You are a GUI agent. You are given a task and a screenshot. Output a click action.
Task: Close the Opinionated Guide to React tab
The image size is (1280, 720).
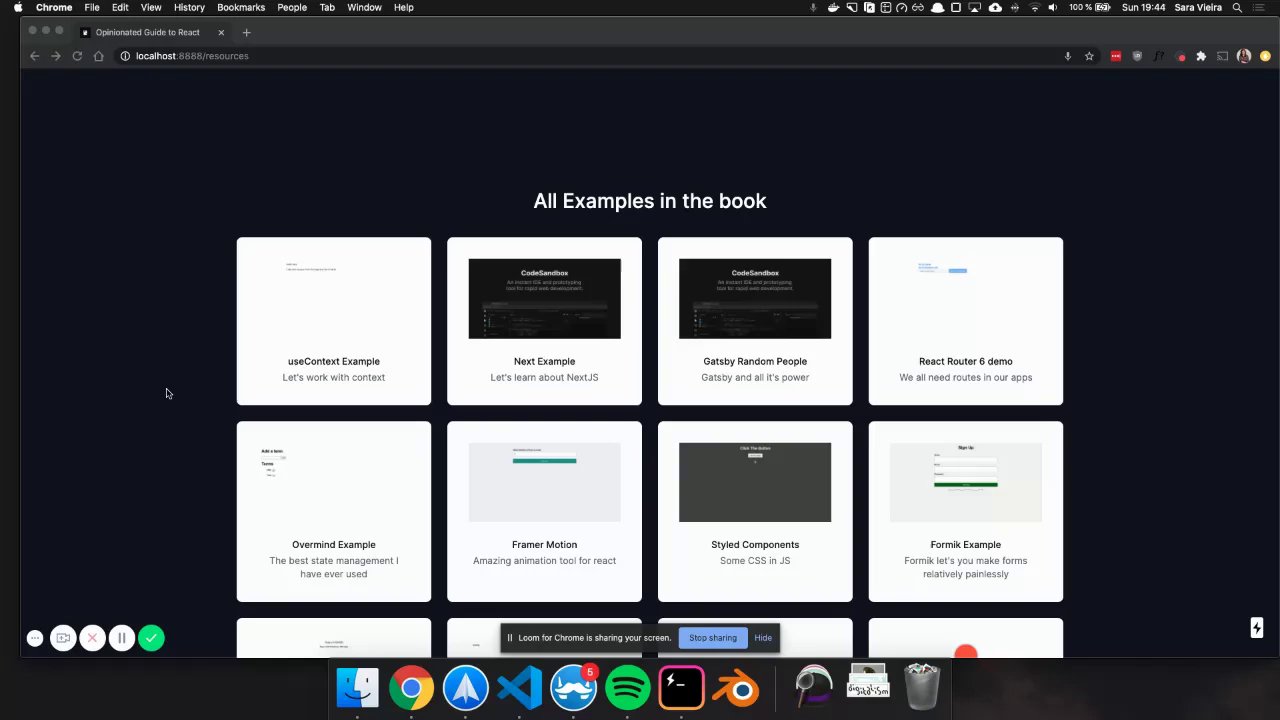tap(221, 32)
